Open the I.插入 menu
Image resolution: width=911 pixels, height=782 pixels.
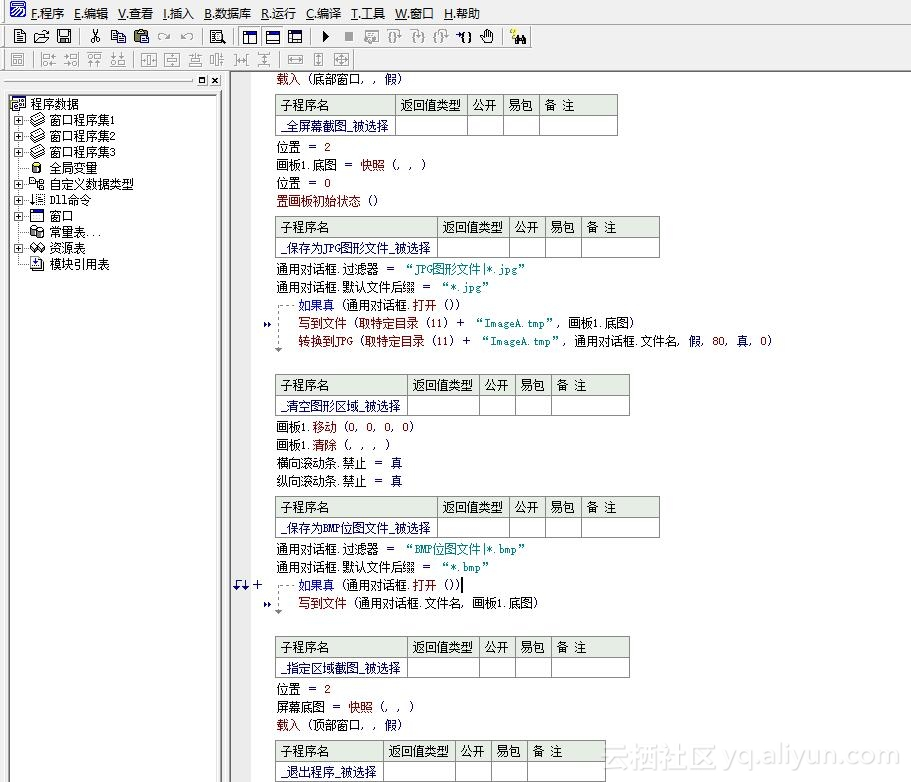pos(178,13)
